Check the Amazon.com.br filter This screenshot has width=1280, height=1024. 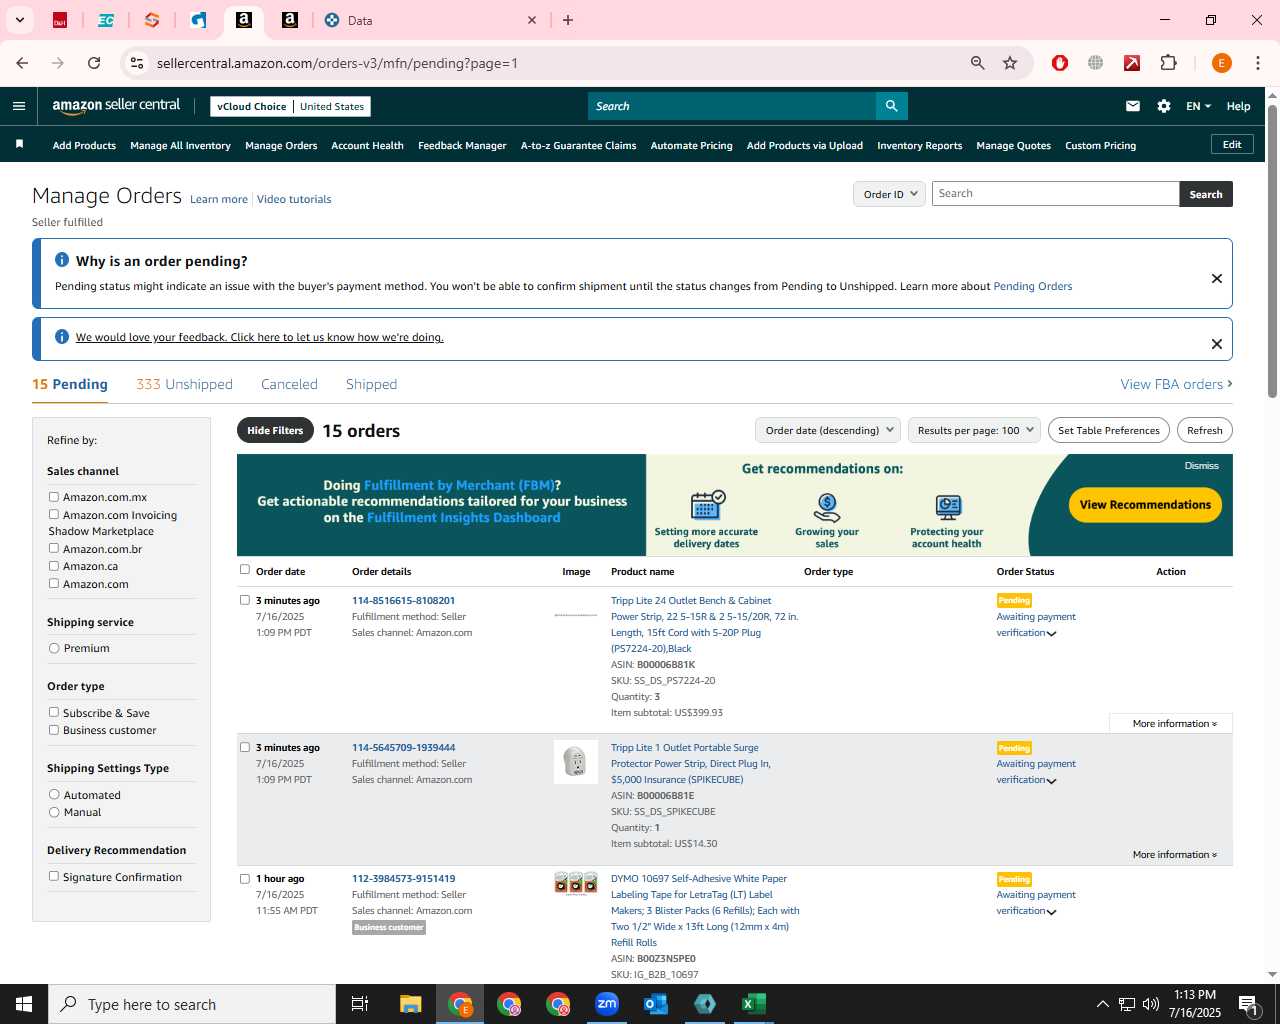(54, 548)
